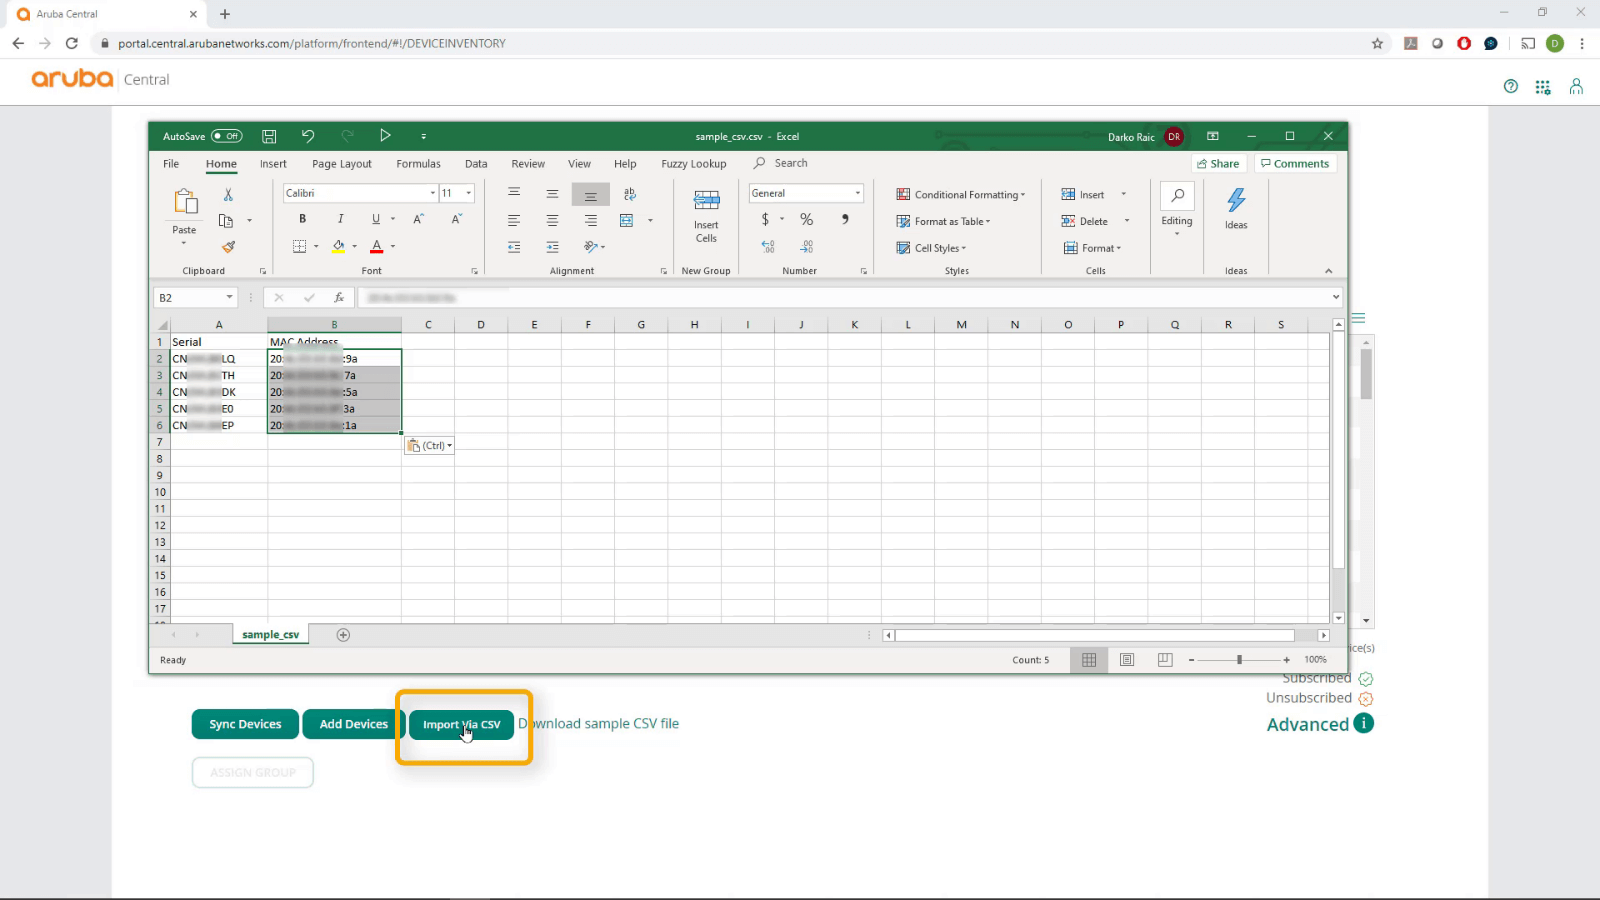1600x900 pixels.
Task: Click the Insert Cells icon
Action: tap(706, 215)
